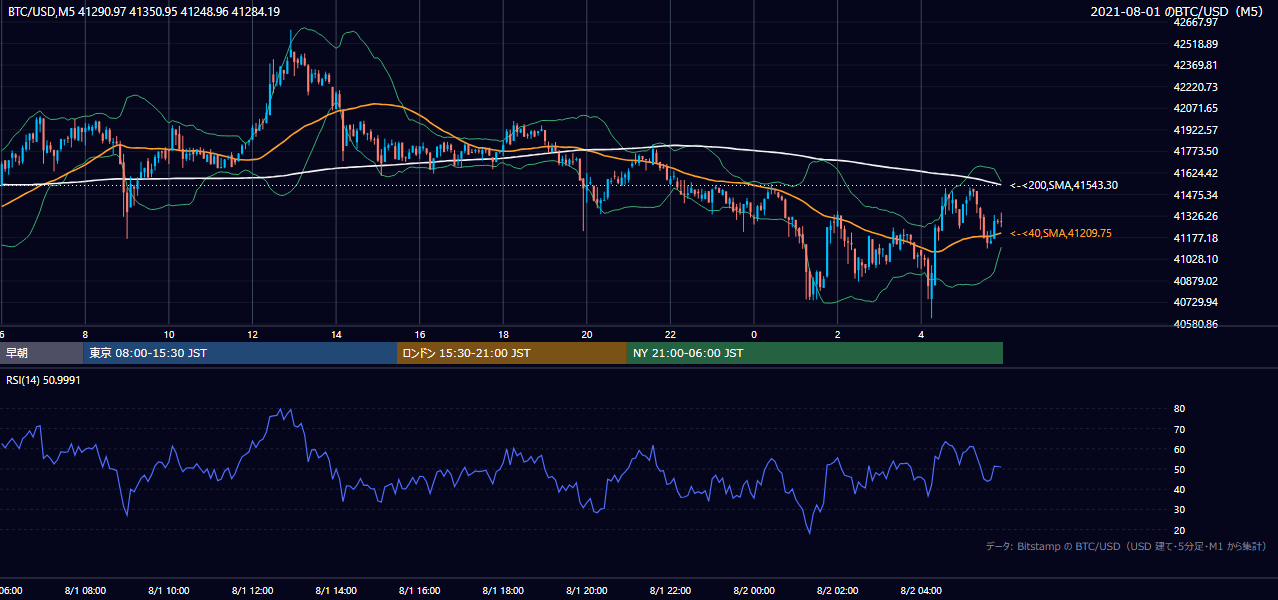Select the 東京 08:00-15:30 JST session bar

240,353
